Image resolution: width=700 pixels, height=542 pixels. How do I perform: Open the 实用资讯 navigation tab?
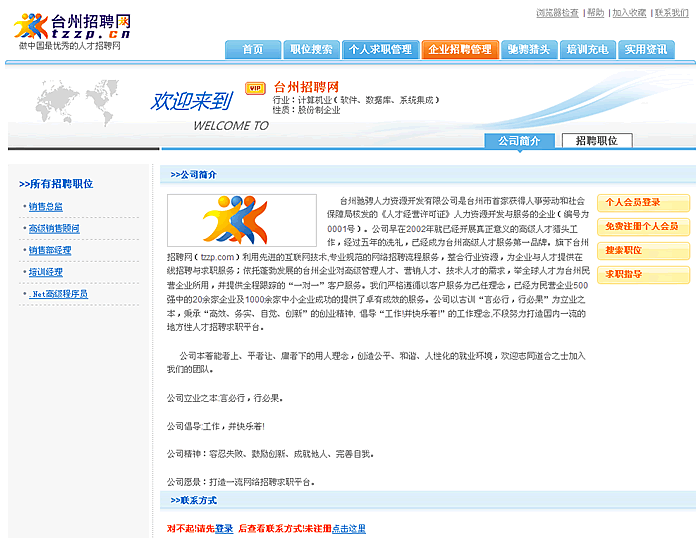pos(645,50)
